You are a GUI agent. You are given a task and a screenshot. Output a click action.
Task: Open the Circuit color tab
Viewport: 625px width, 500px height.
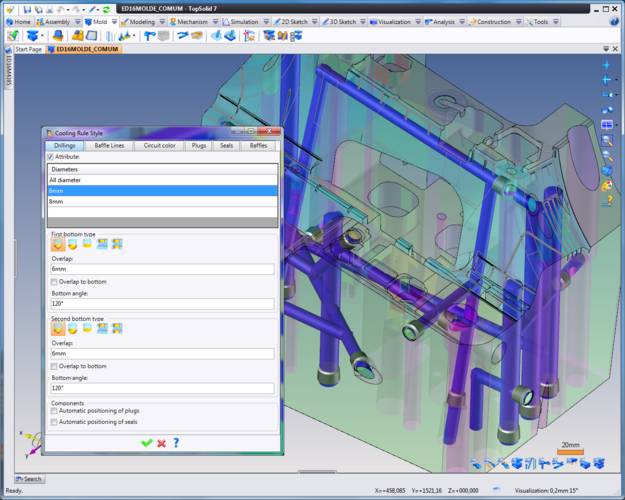(x=159, y=145)
